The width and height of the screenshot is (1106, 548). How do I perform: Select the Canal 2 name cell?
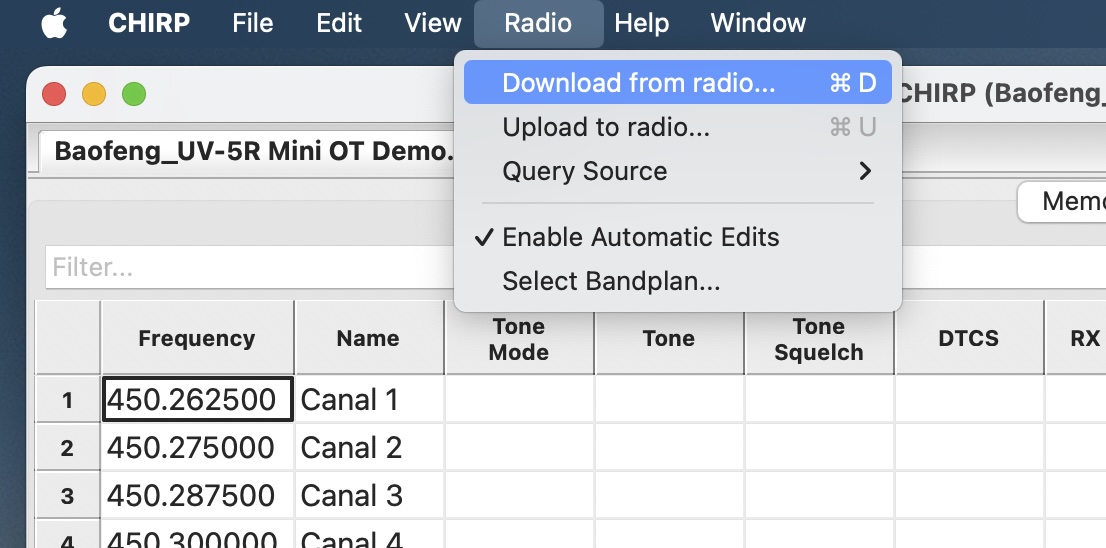(x=369, y=447)
